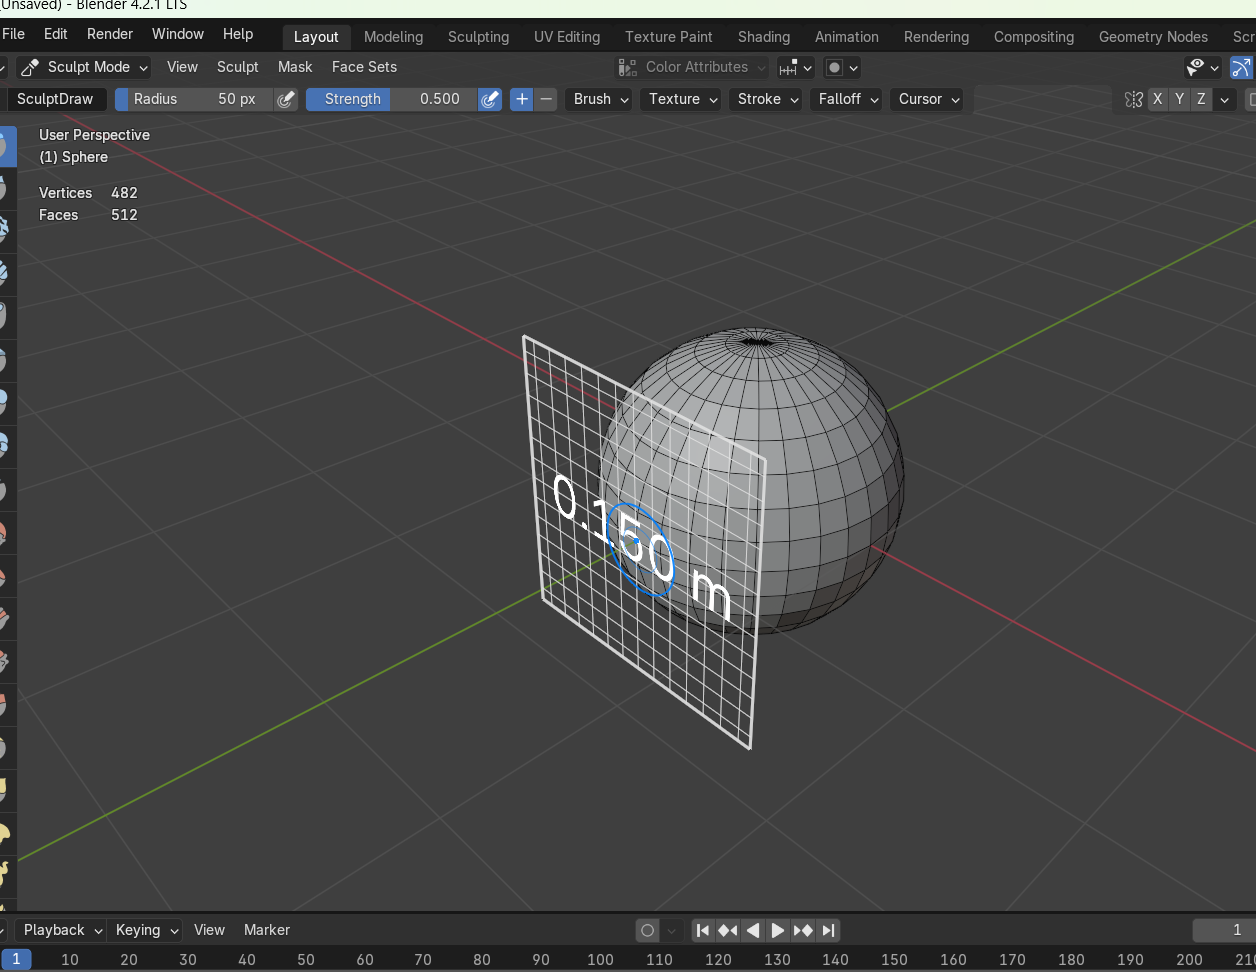Jump to the timeline start frame
The image size is (1256, 972).
(703, 930)
